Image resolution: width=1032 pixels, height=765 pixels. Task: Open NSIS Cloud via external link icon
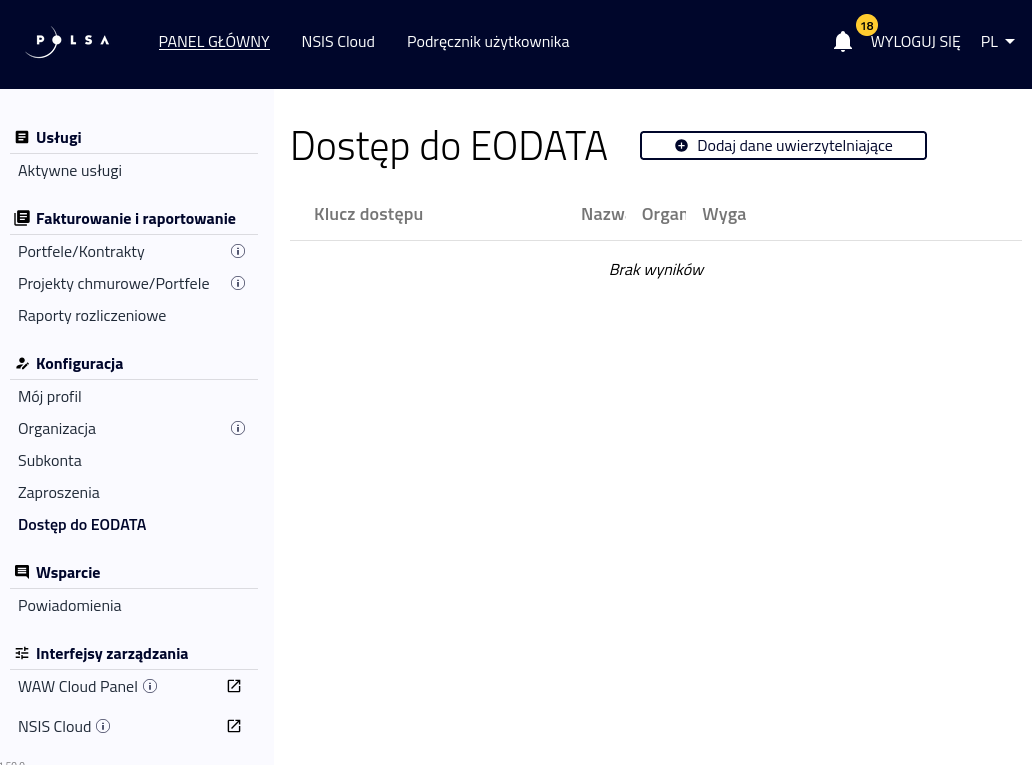(234, 726)
